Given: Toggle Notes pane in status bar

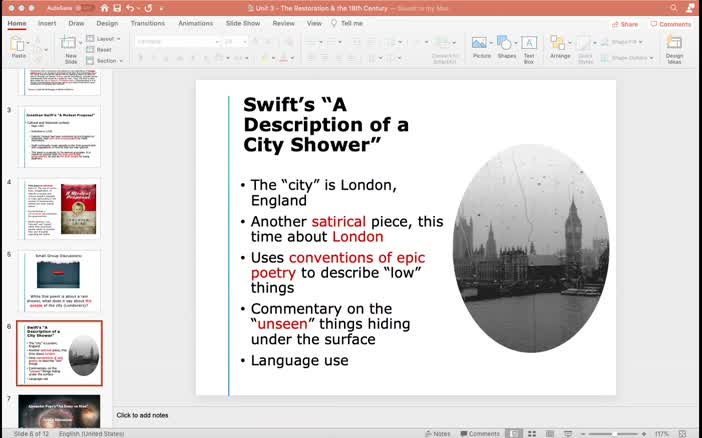Looking at the screenshot, I should [437, 434].
